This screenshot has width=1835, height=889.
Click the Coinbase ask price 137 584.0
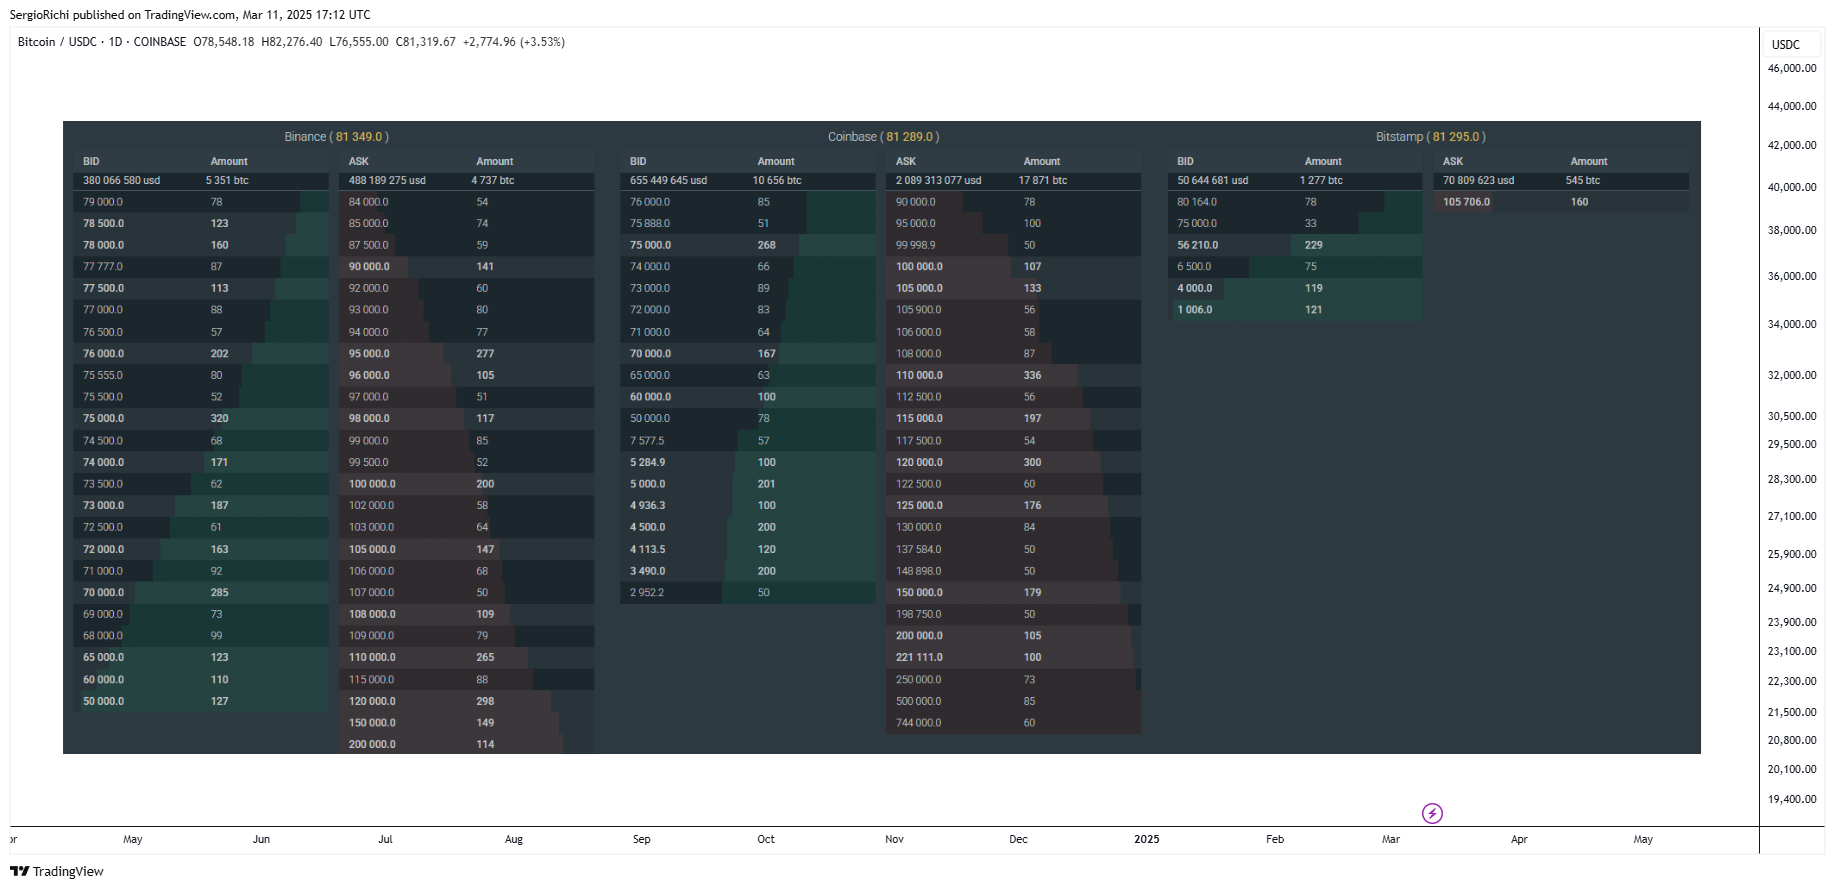pyautogui.click(x=918, y=550)
